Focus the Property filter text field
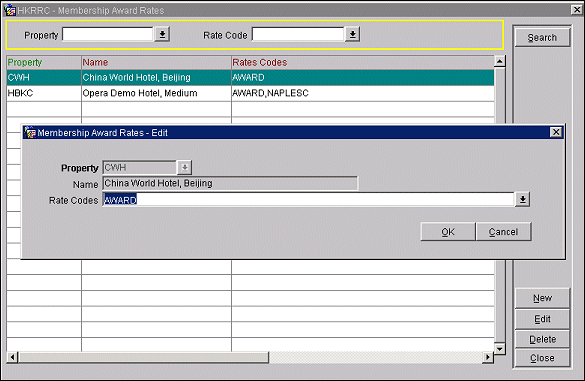Screen dimensions: 585x381 (108, 34)
